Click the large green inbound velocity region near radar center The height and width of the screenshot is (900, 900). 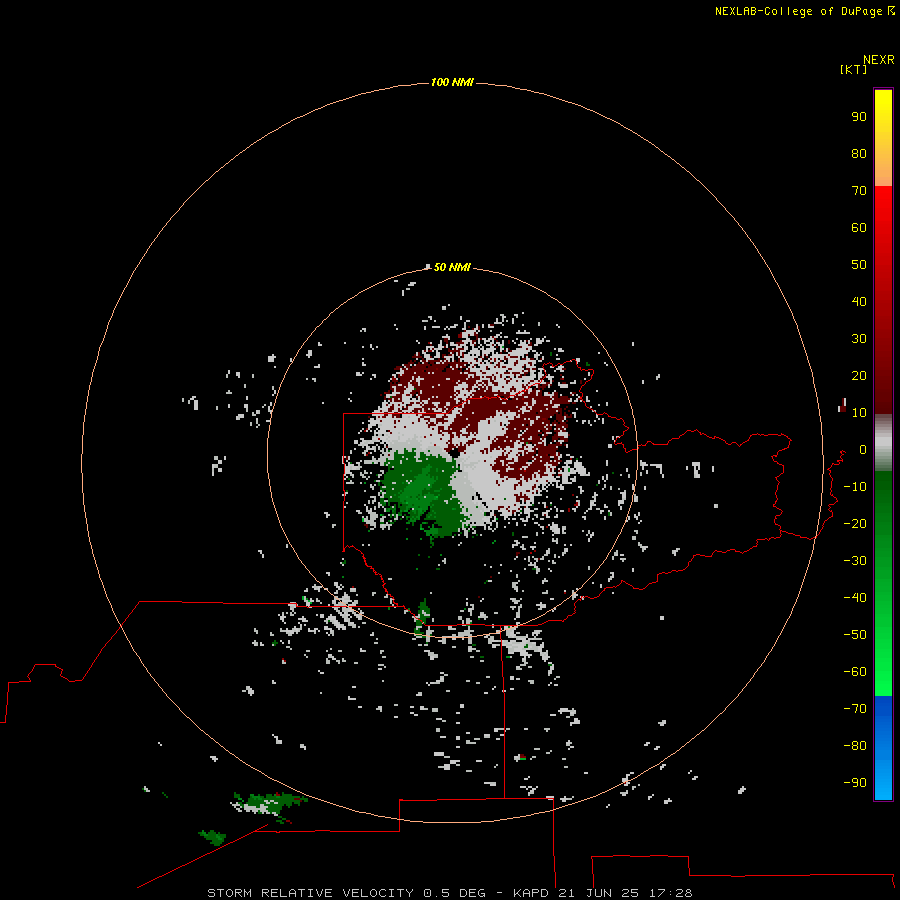[424, 491]
